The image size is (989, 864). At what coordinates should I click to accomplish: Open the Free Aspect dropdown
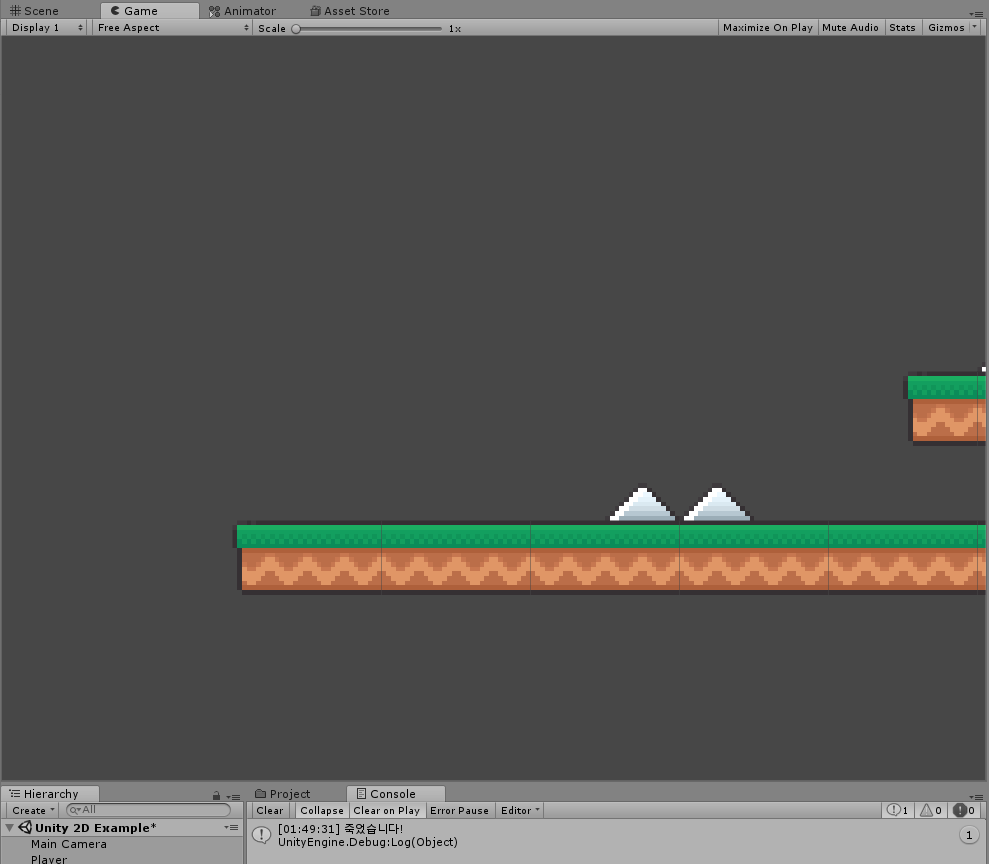click(172, 28)
